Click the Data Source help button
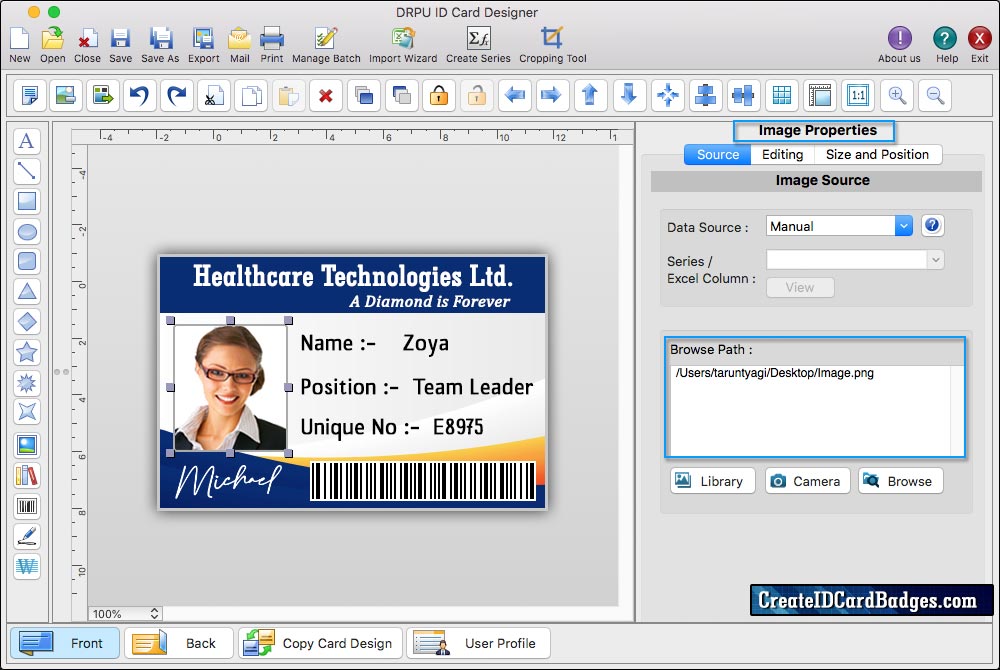 click(932, 225)
